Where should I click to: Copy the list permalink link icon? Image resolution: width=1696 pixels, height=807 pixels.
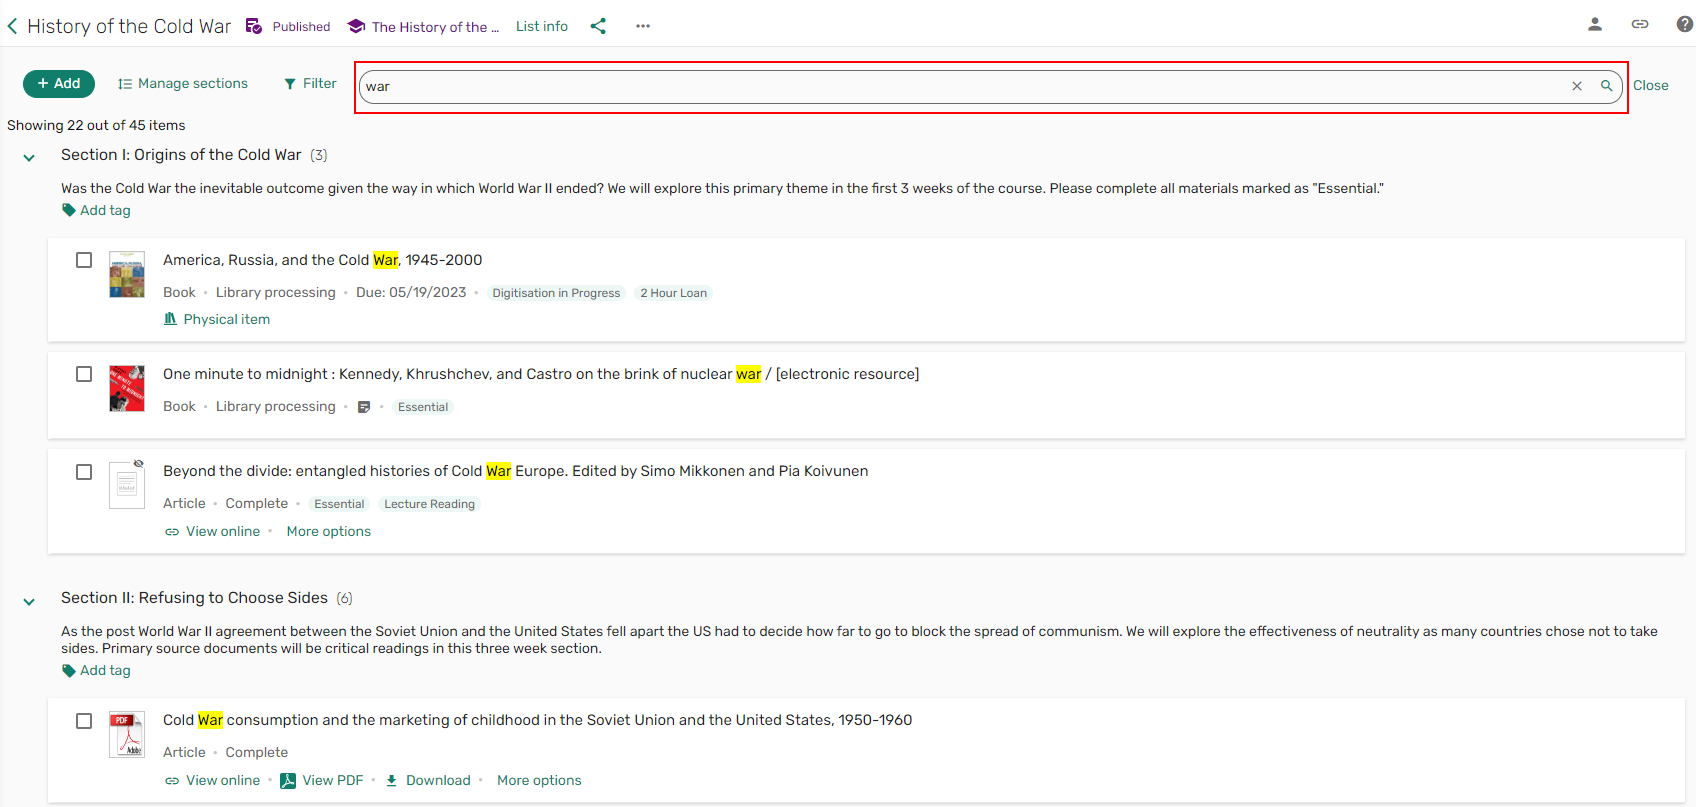click(1640, 24)
